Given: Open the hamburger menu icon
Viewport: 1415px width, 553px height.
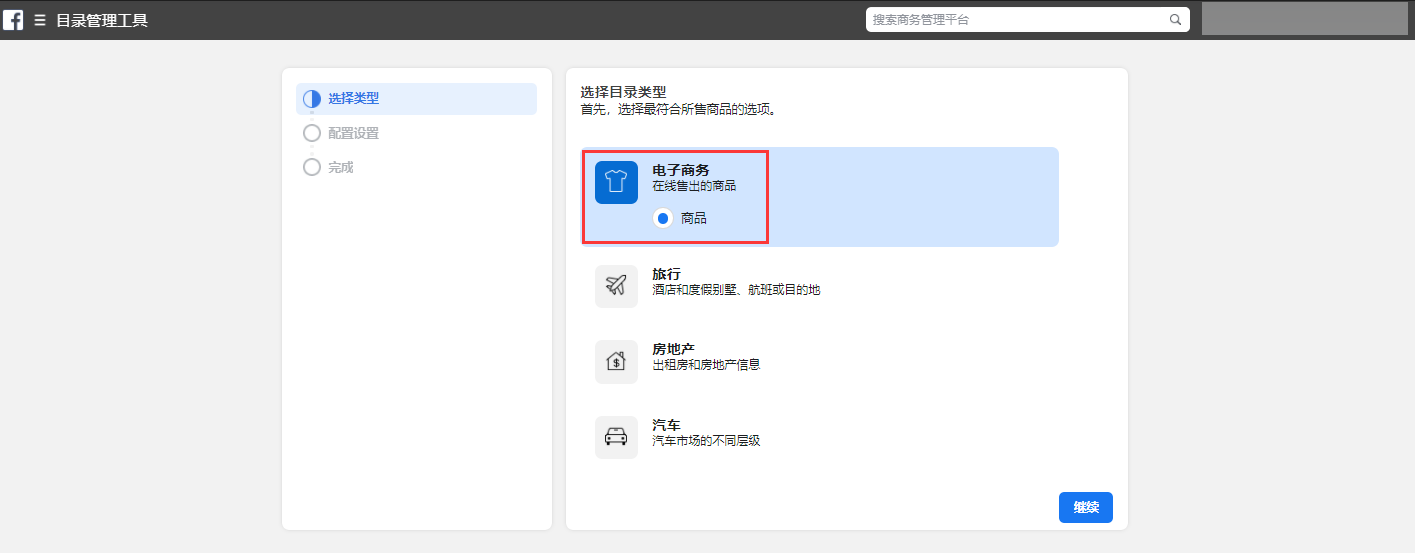Looking at the screenshot, I should click(40, 20).
